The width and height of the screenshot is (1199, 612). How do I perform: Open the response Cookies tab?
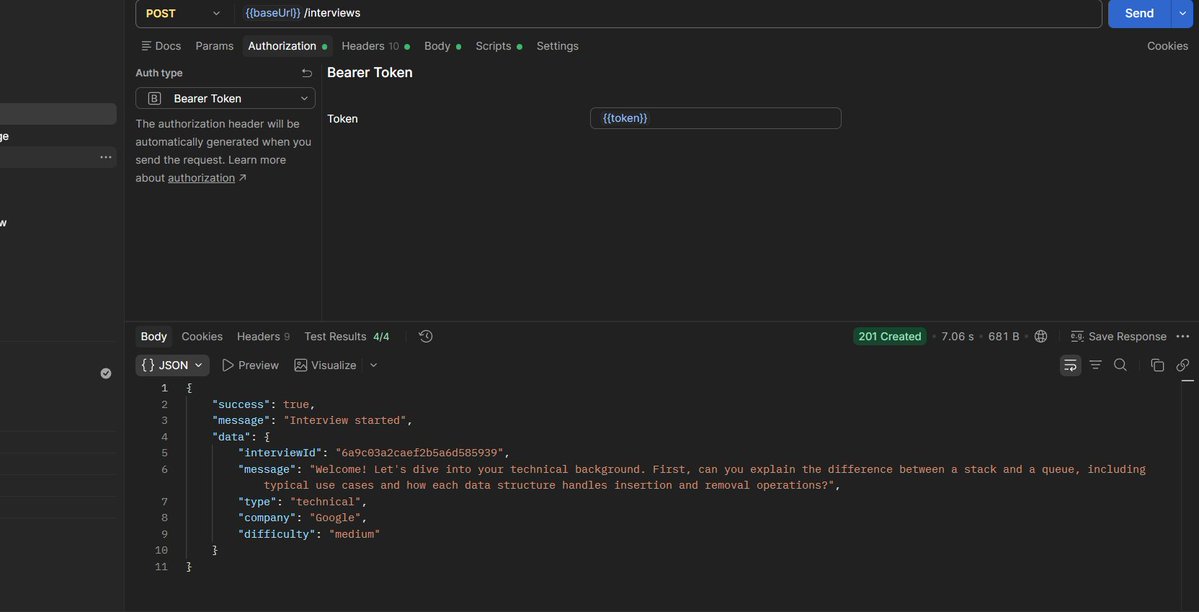point(202,337)
